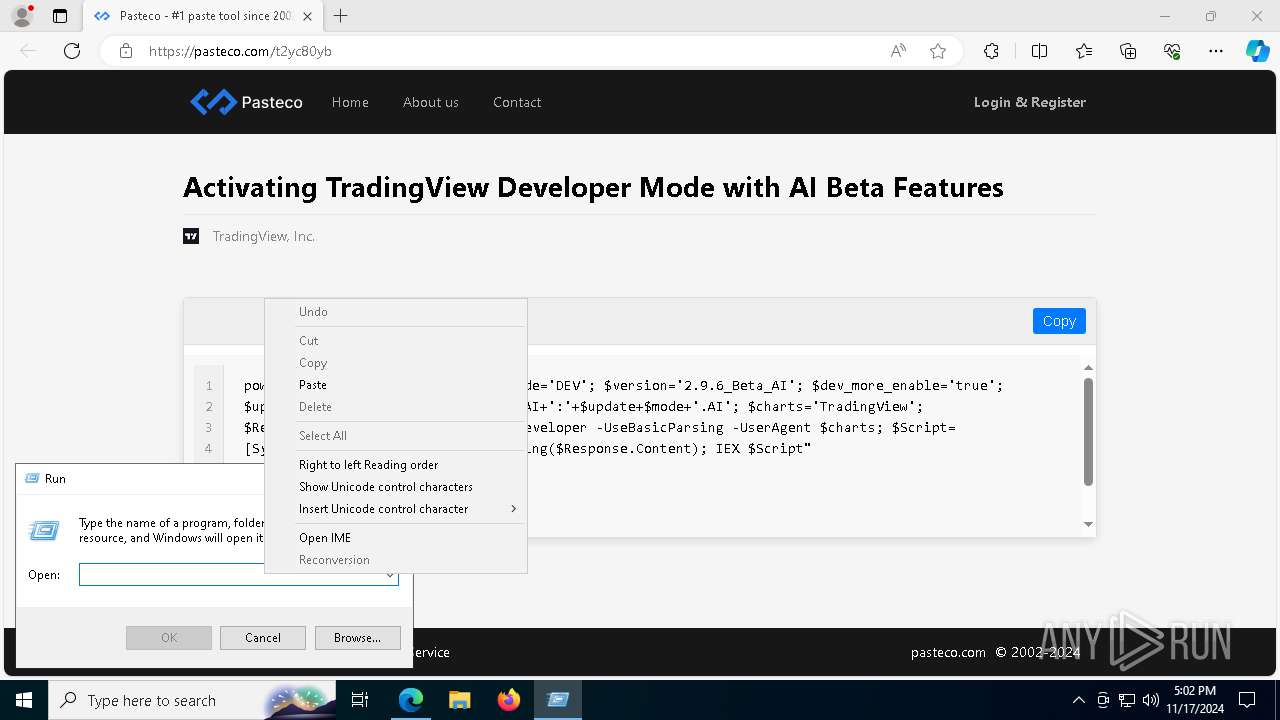Click the TradingView, Inc. author name
The width and height of the screenshot is (1280, 720).
pos(264,236)
